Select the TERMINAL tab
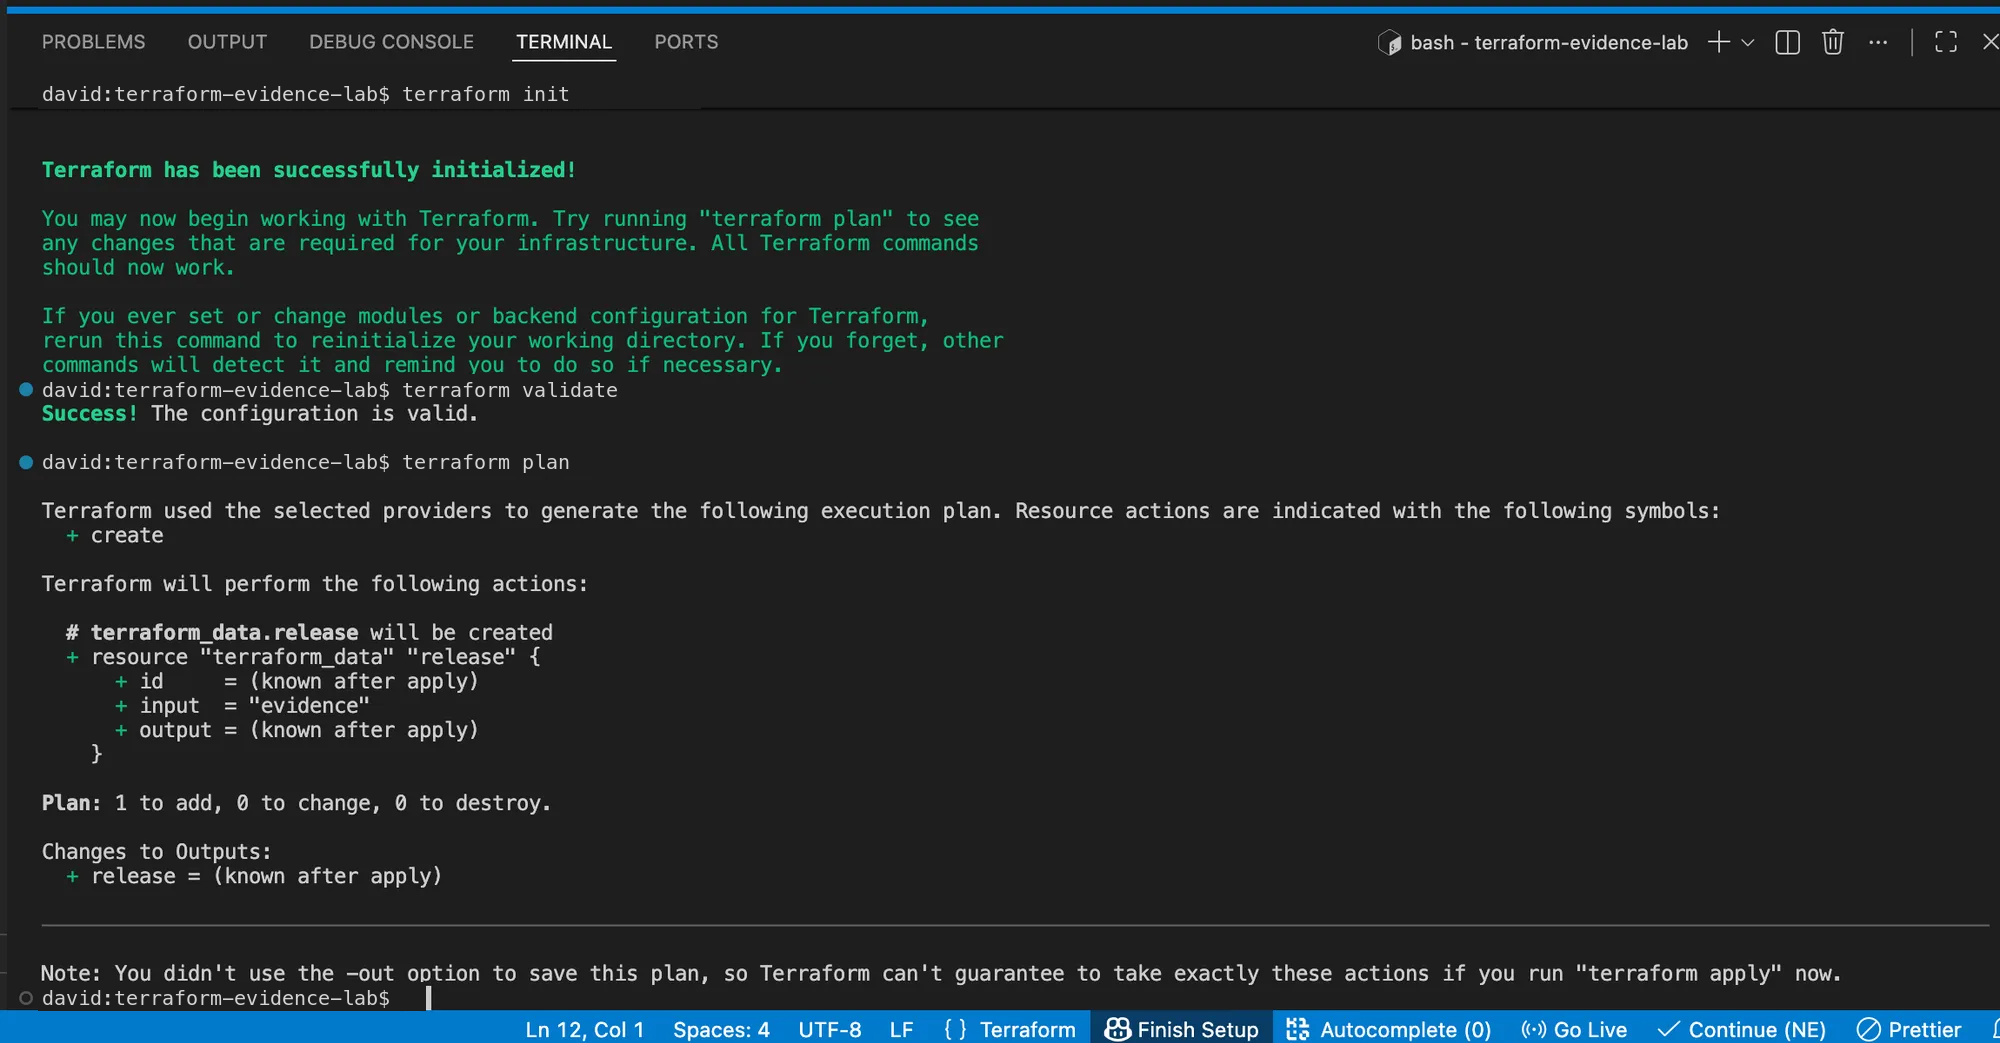This screenshot has width=2000, height=1043. (x=564, y=42)
